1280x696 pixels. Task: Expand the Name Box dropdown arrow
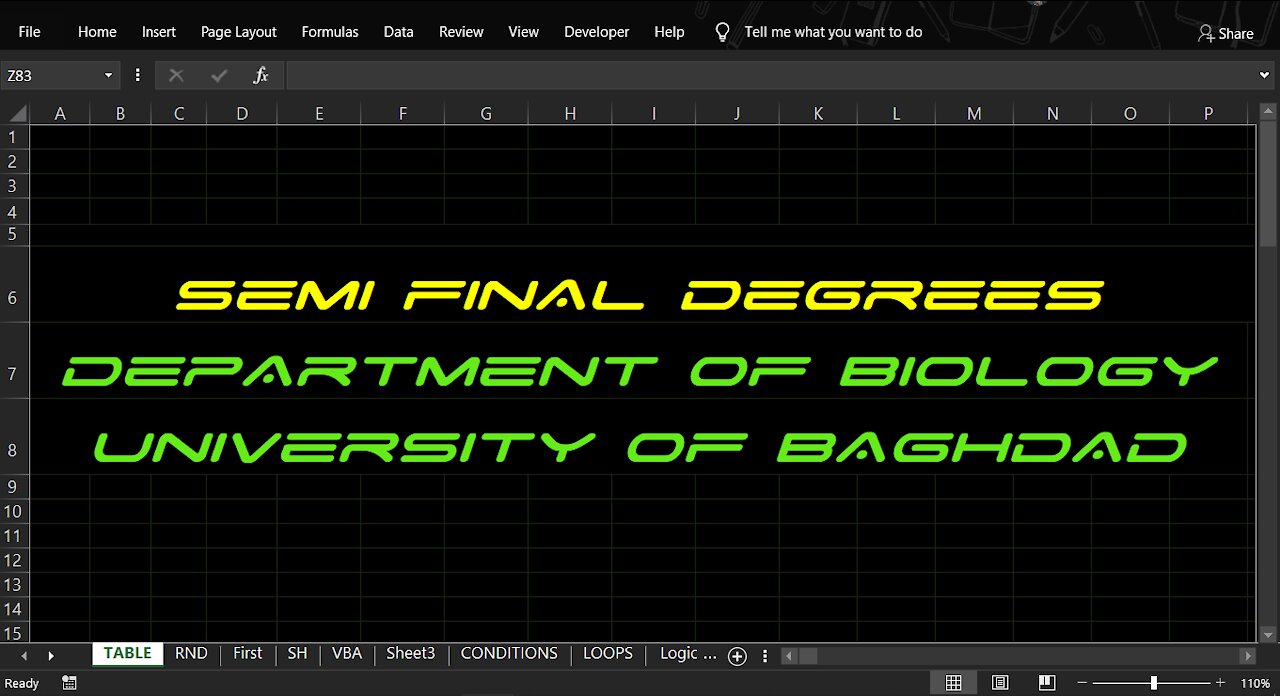[108, 76]
